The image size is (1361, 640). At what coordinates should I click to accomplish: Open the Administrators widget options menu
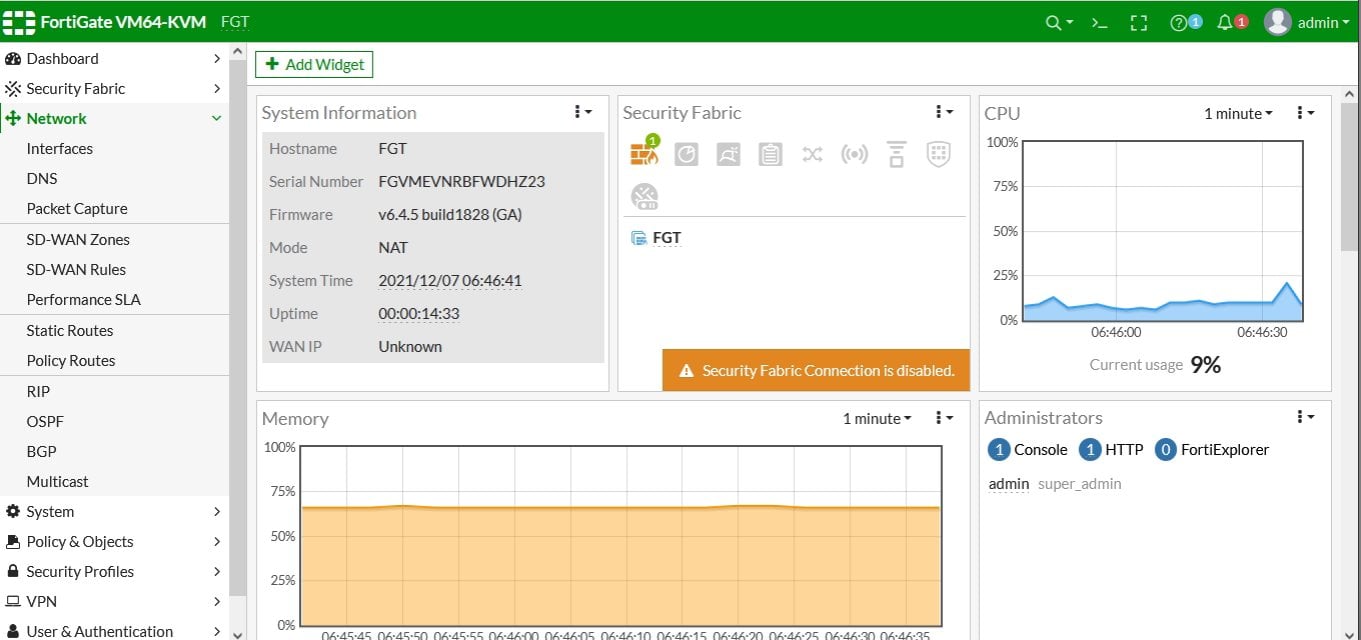pos(1305,417)
